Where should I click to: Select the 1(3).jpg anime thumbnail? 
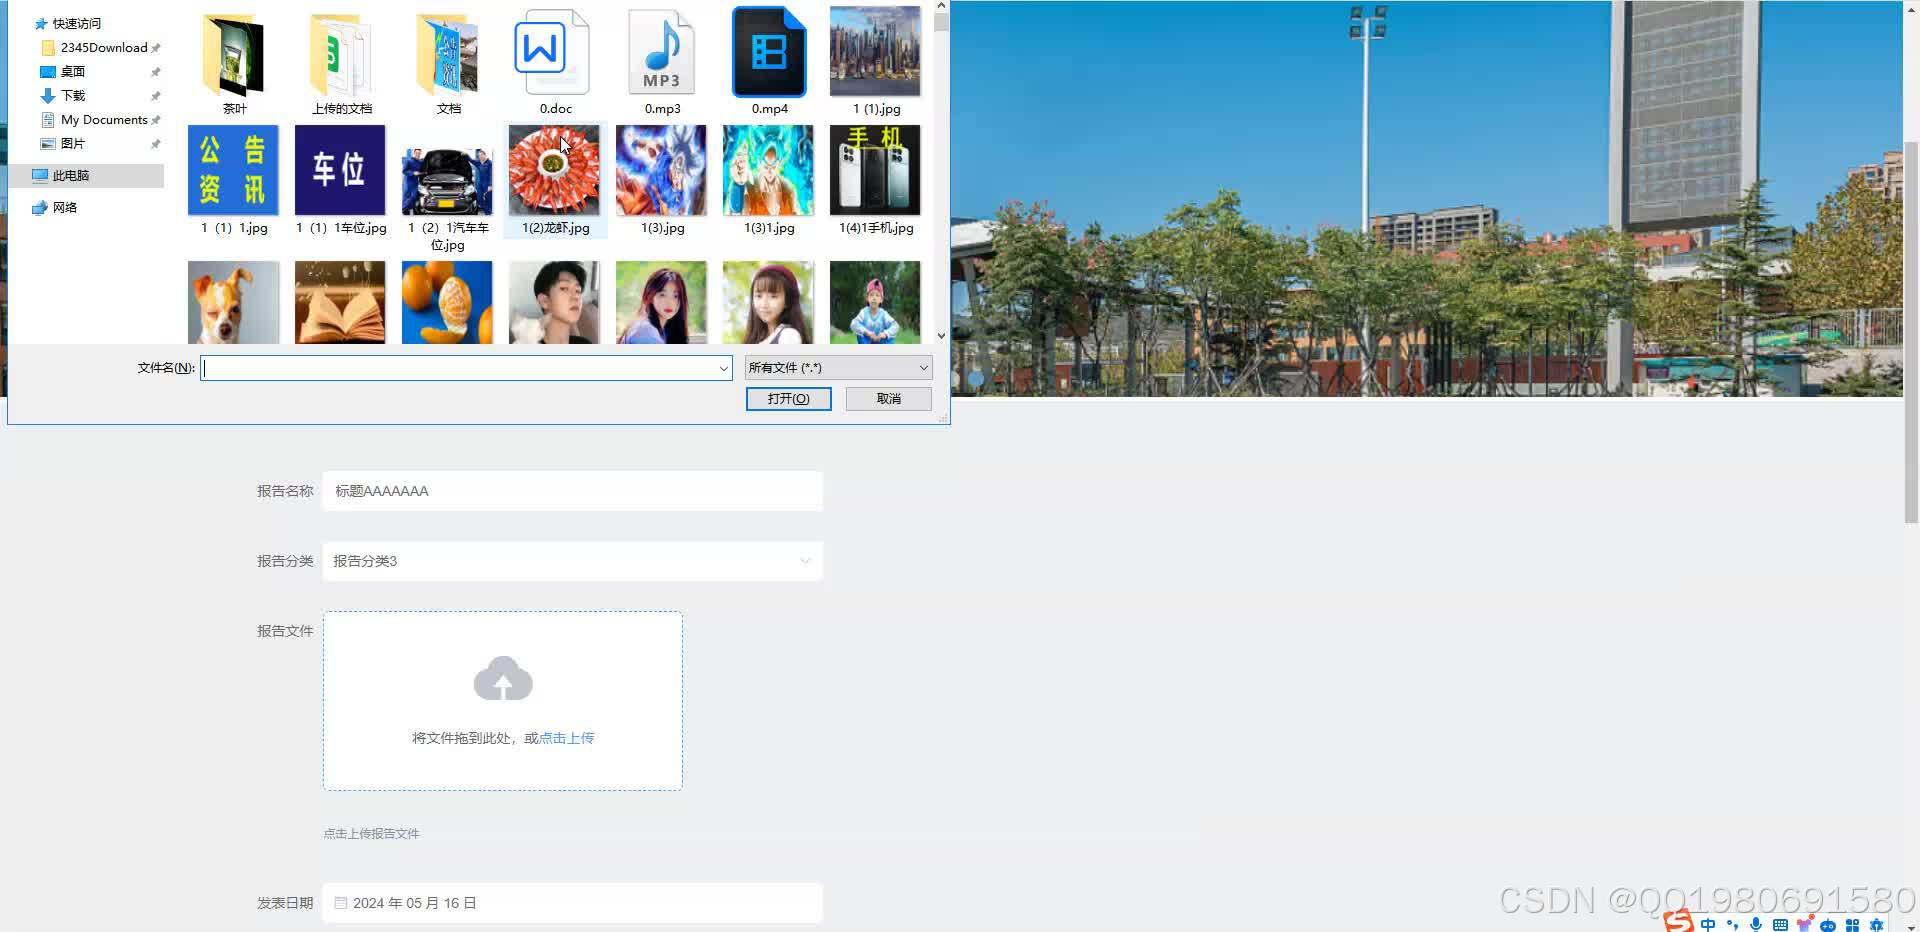click(661, 170)
